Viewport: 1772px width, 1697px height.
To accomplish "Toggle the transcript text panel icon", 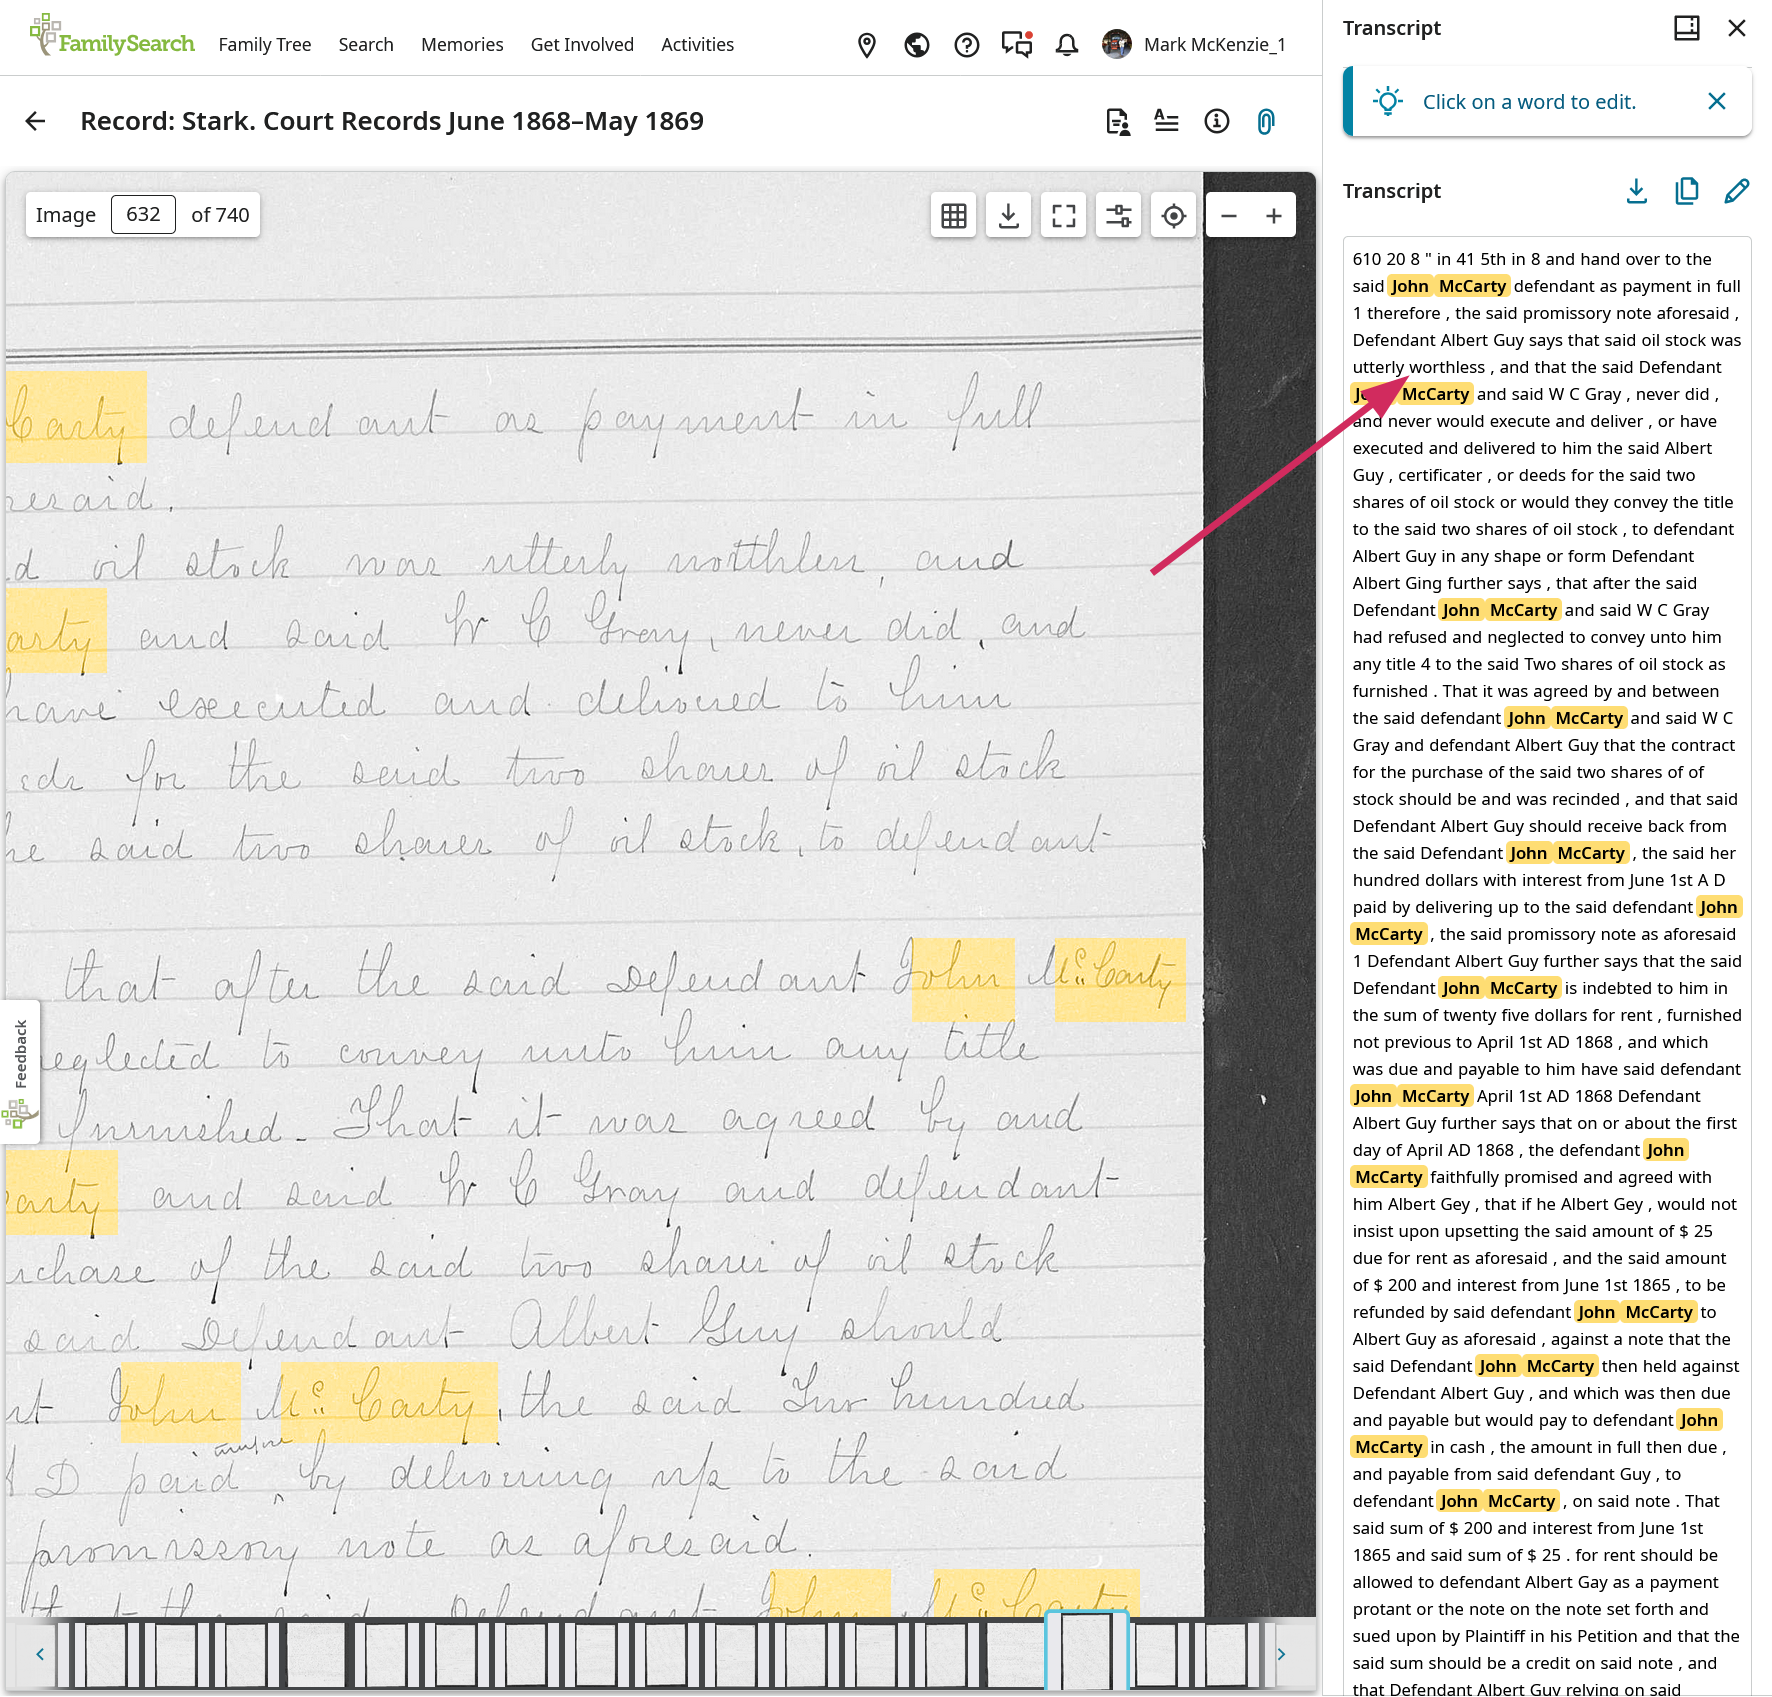I will [x=1166, y=121].
